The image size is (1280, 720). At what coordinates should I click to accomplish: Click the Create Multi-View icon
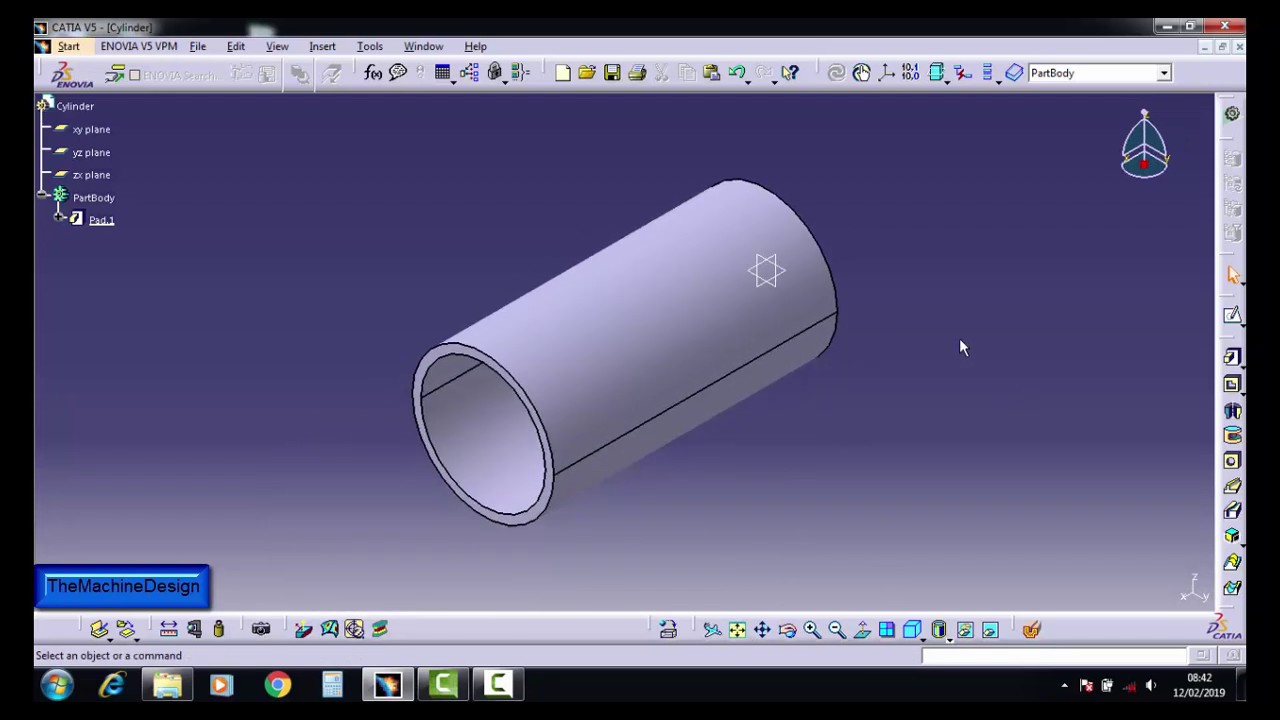click(887, 630)
